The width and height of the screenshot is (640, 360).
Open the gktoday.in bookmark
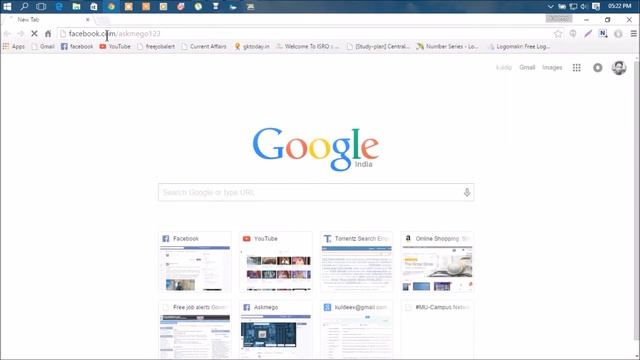coord(252,47)
